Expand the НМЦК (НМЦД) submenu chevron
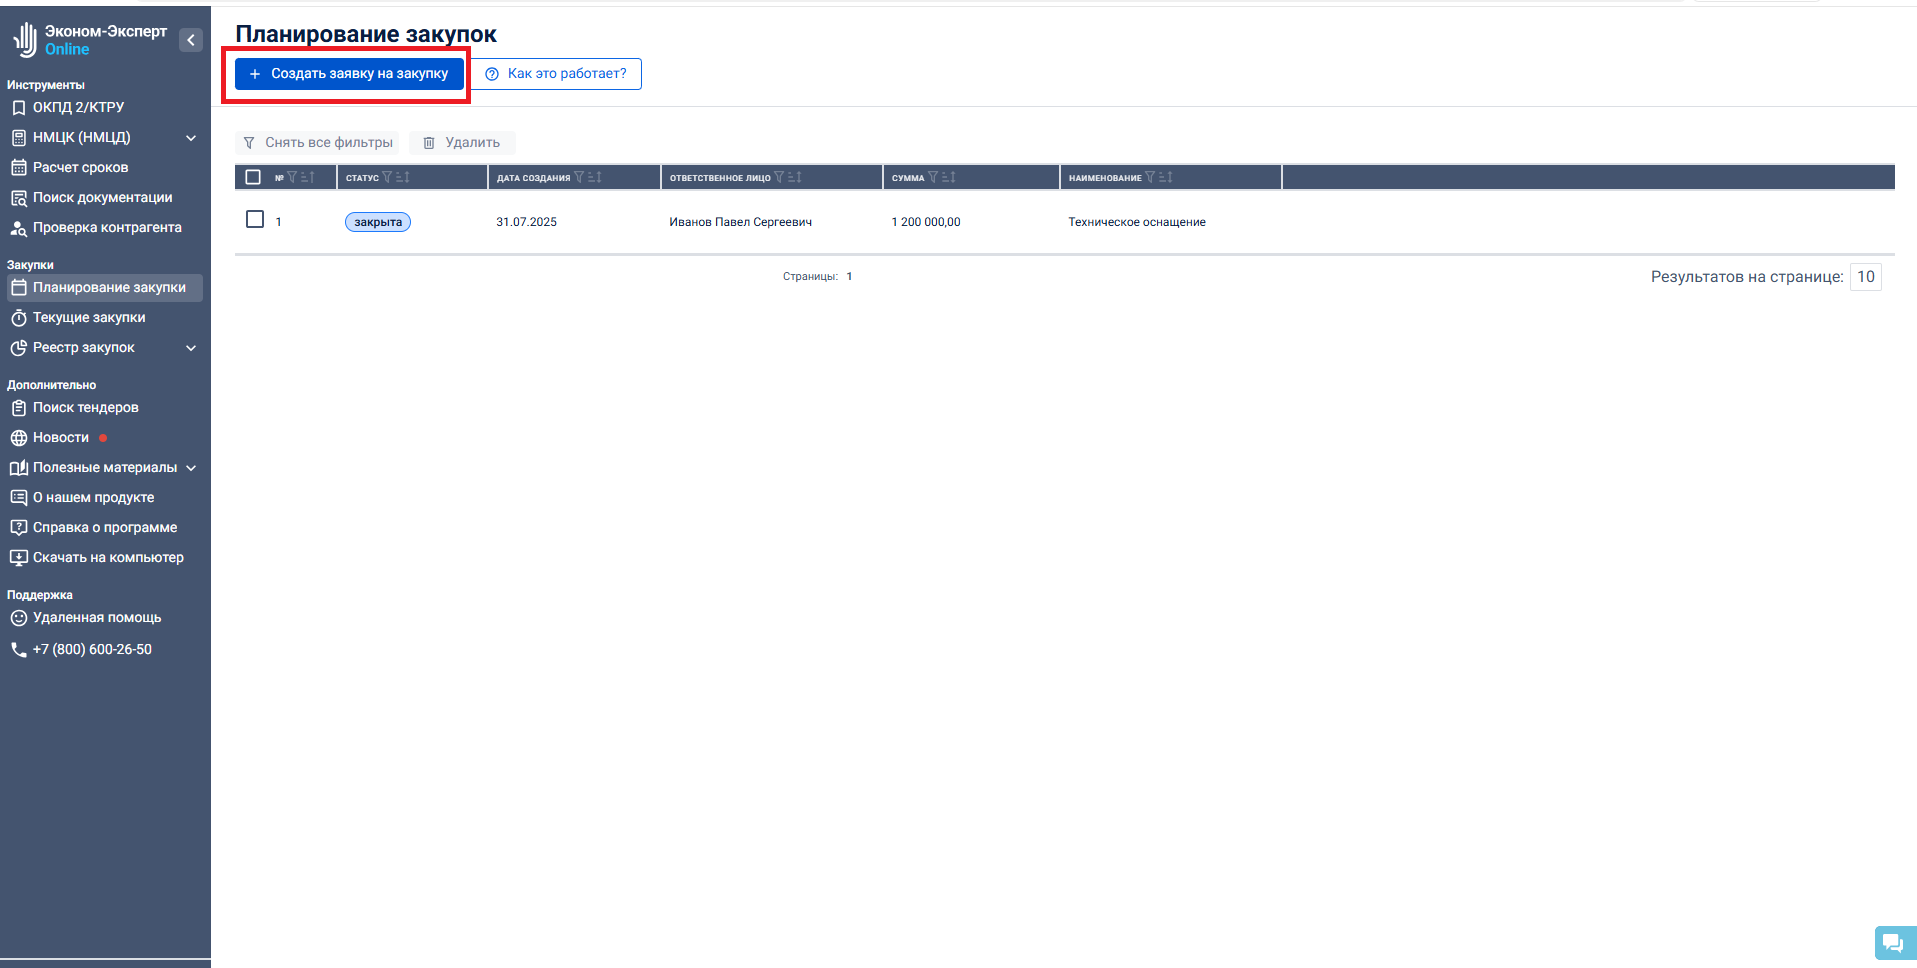1917x968 pixels. [x=191, y=138]
